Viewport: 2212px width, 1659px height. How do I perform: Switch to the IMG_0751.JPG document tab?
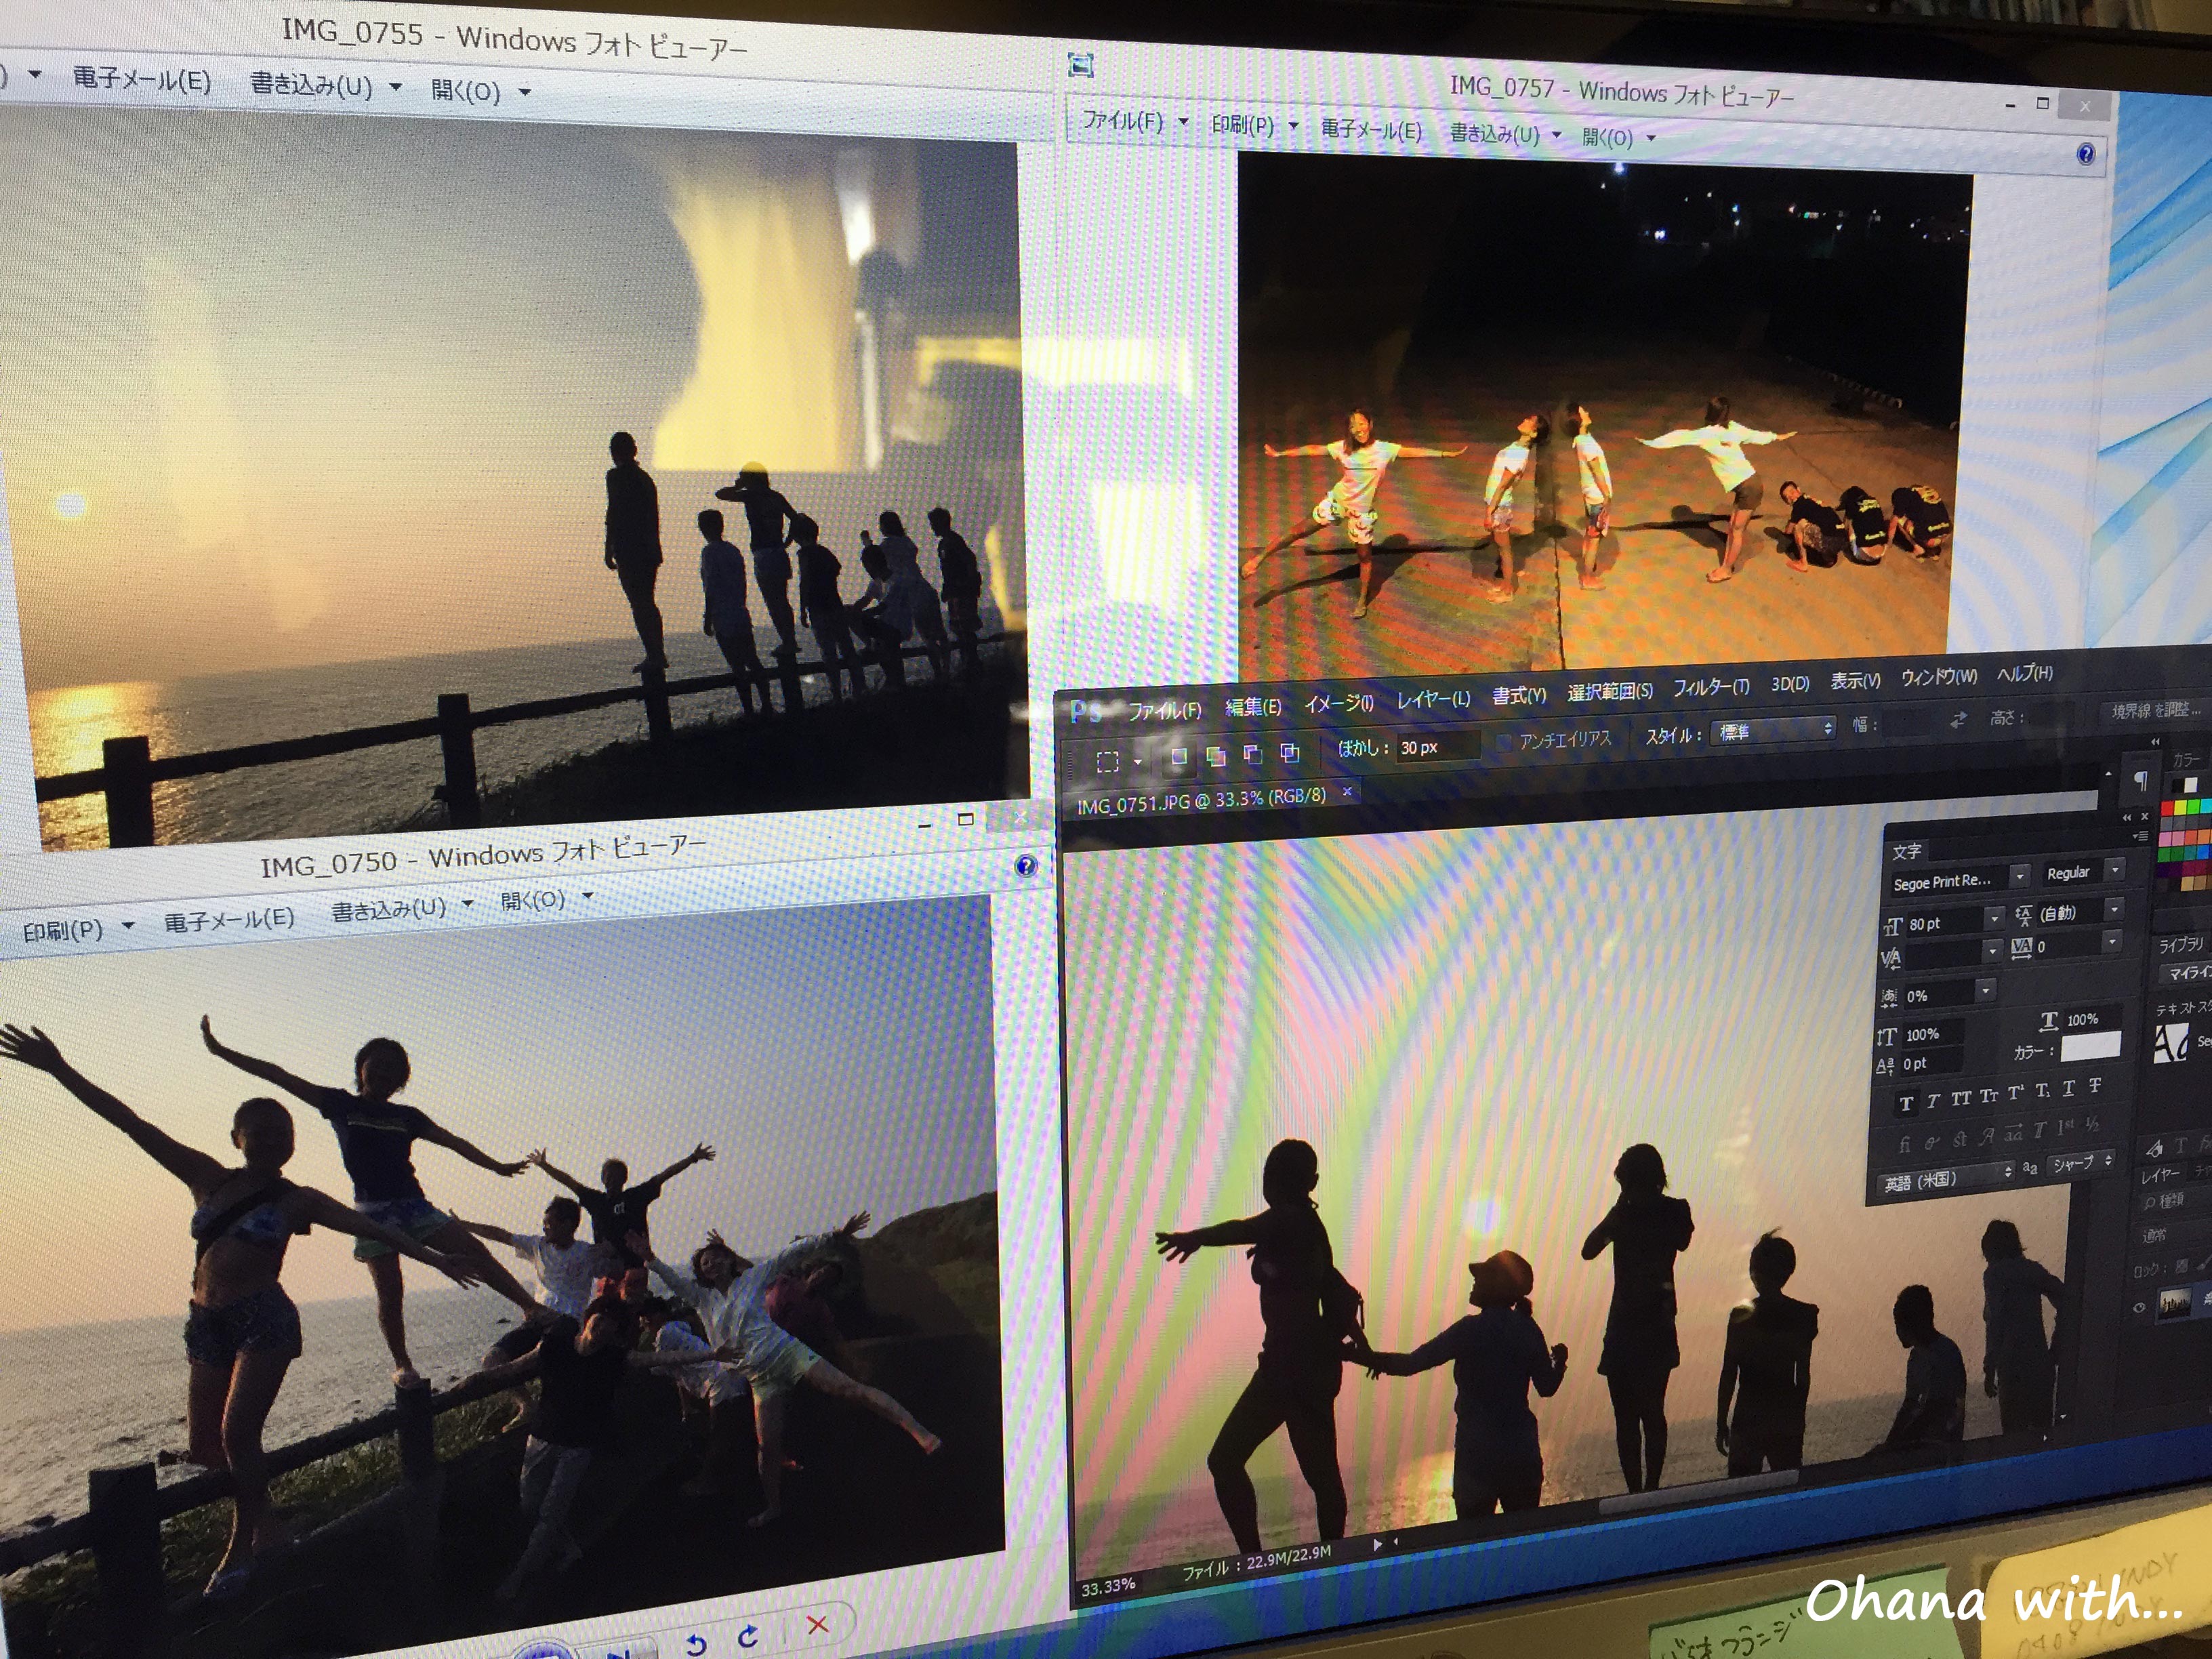pyautogui.click(x=1201, y=800)
